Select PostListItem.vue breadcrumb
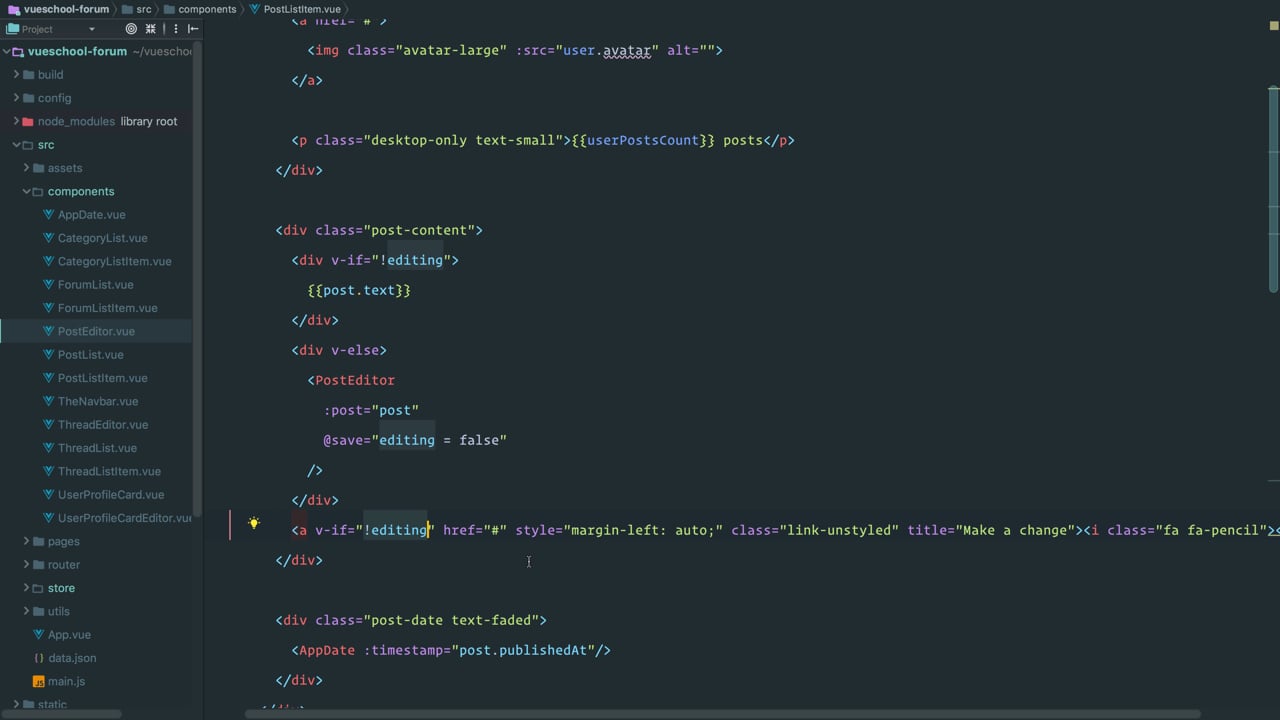 [302, 9]
